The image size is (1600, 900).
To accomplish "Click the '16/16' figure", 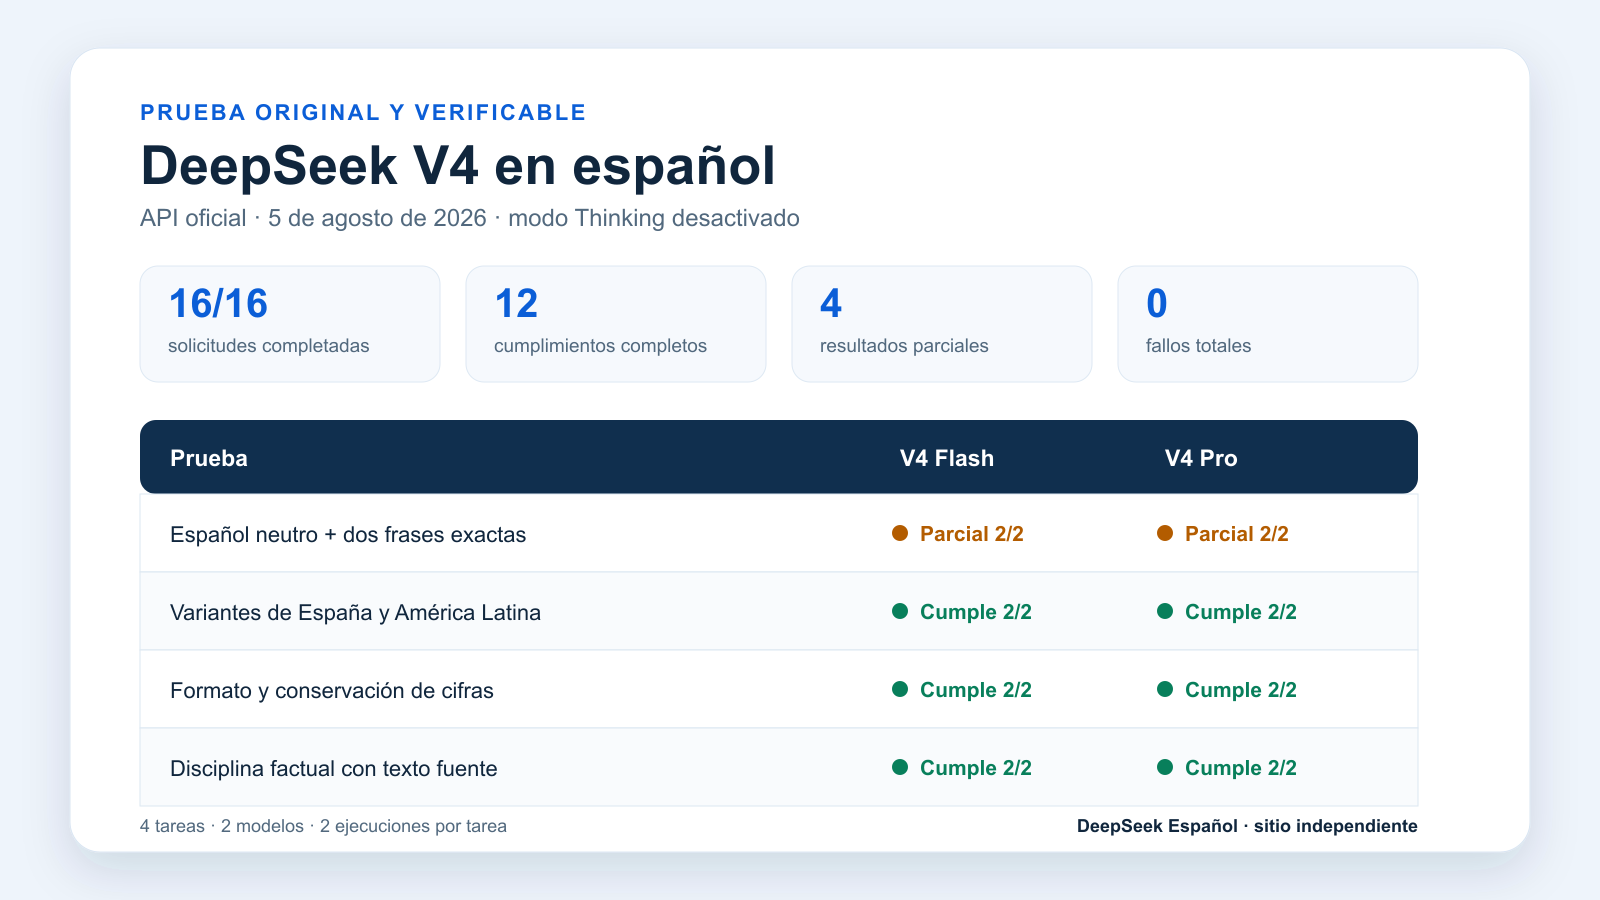I will click(218, 304).
